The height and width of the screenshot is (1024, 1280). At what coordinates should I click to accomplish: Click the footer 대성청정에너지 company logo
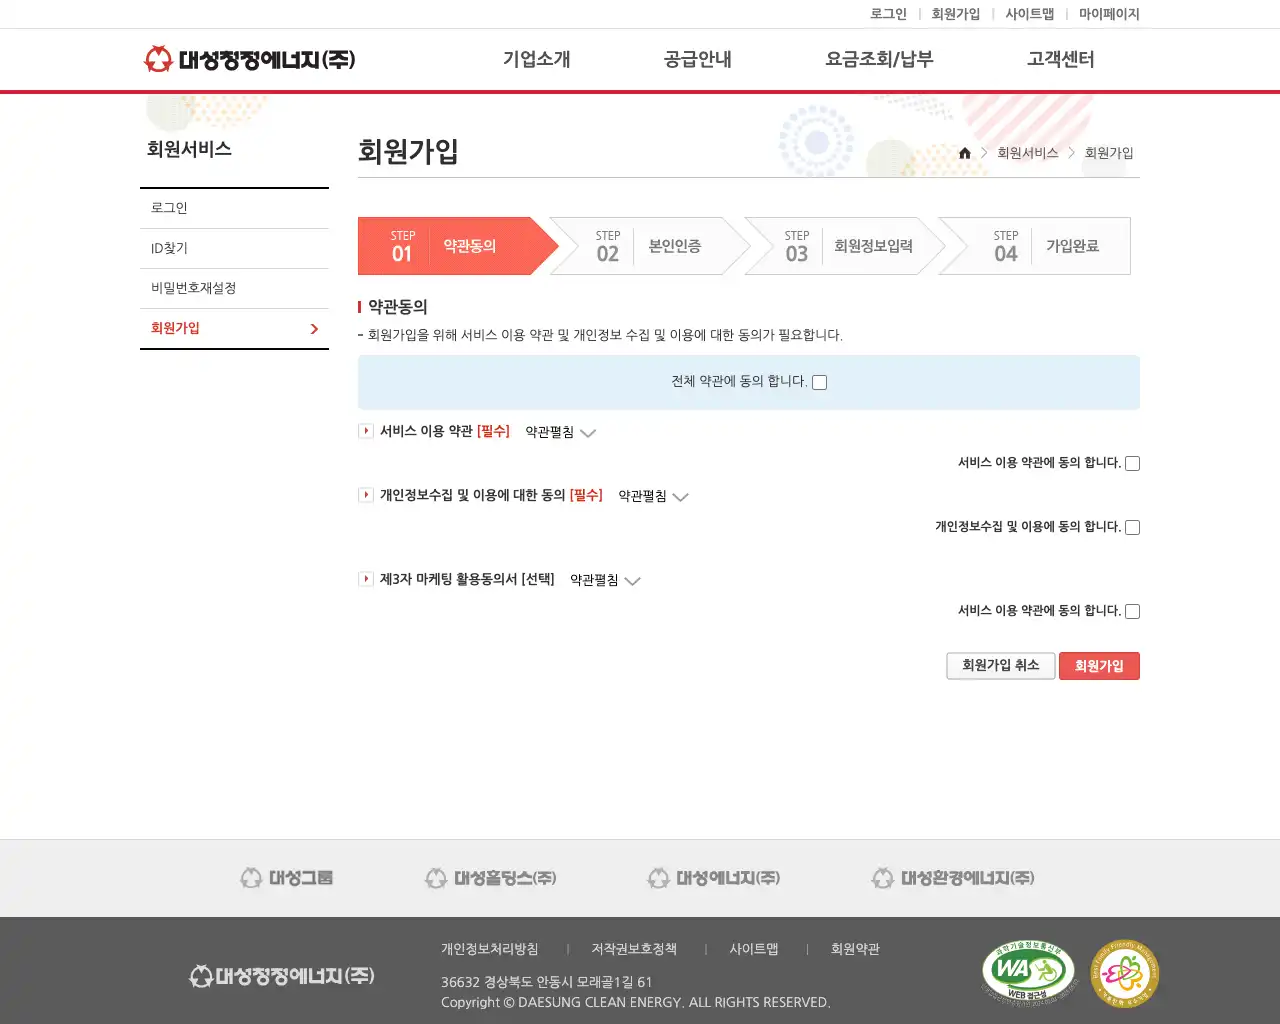[x=283, y=975]
